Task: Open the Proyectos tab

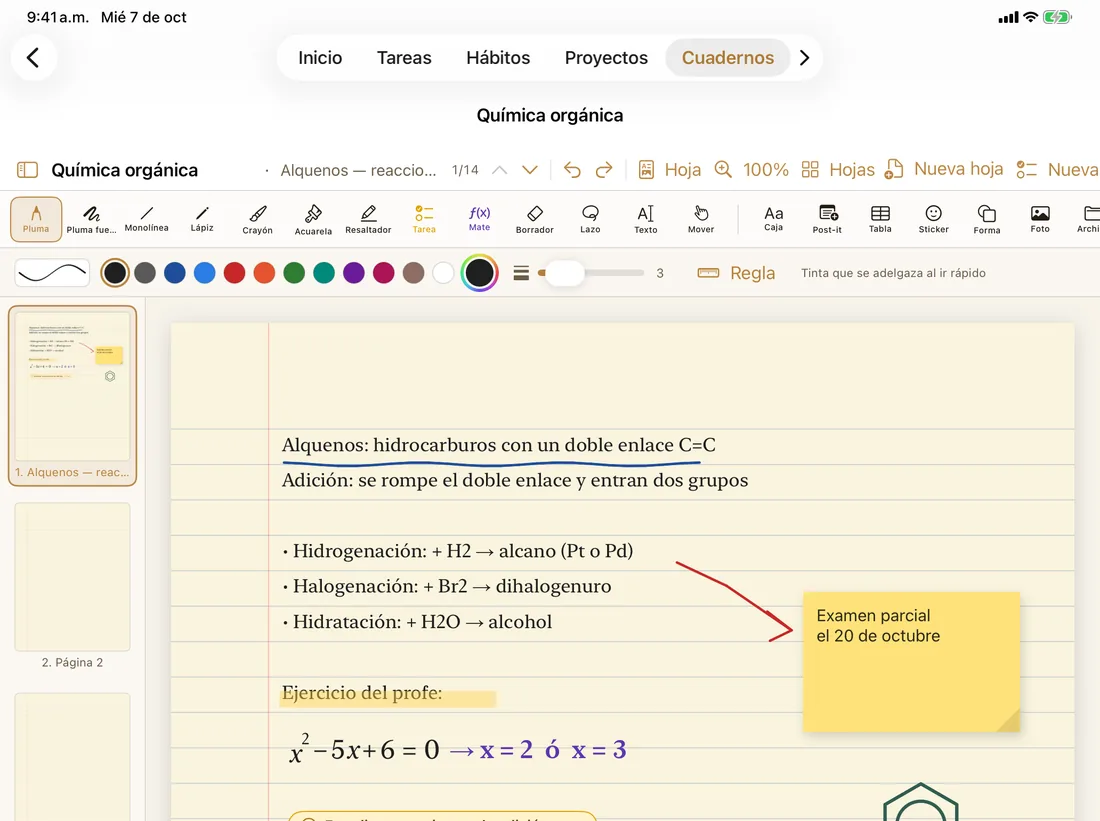Action: 606,58
